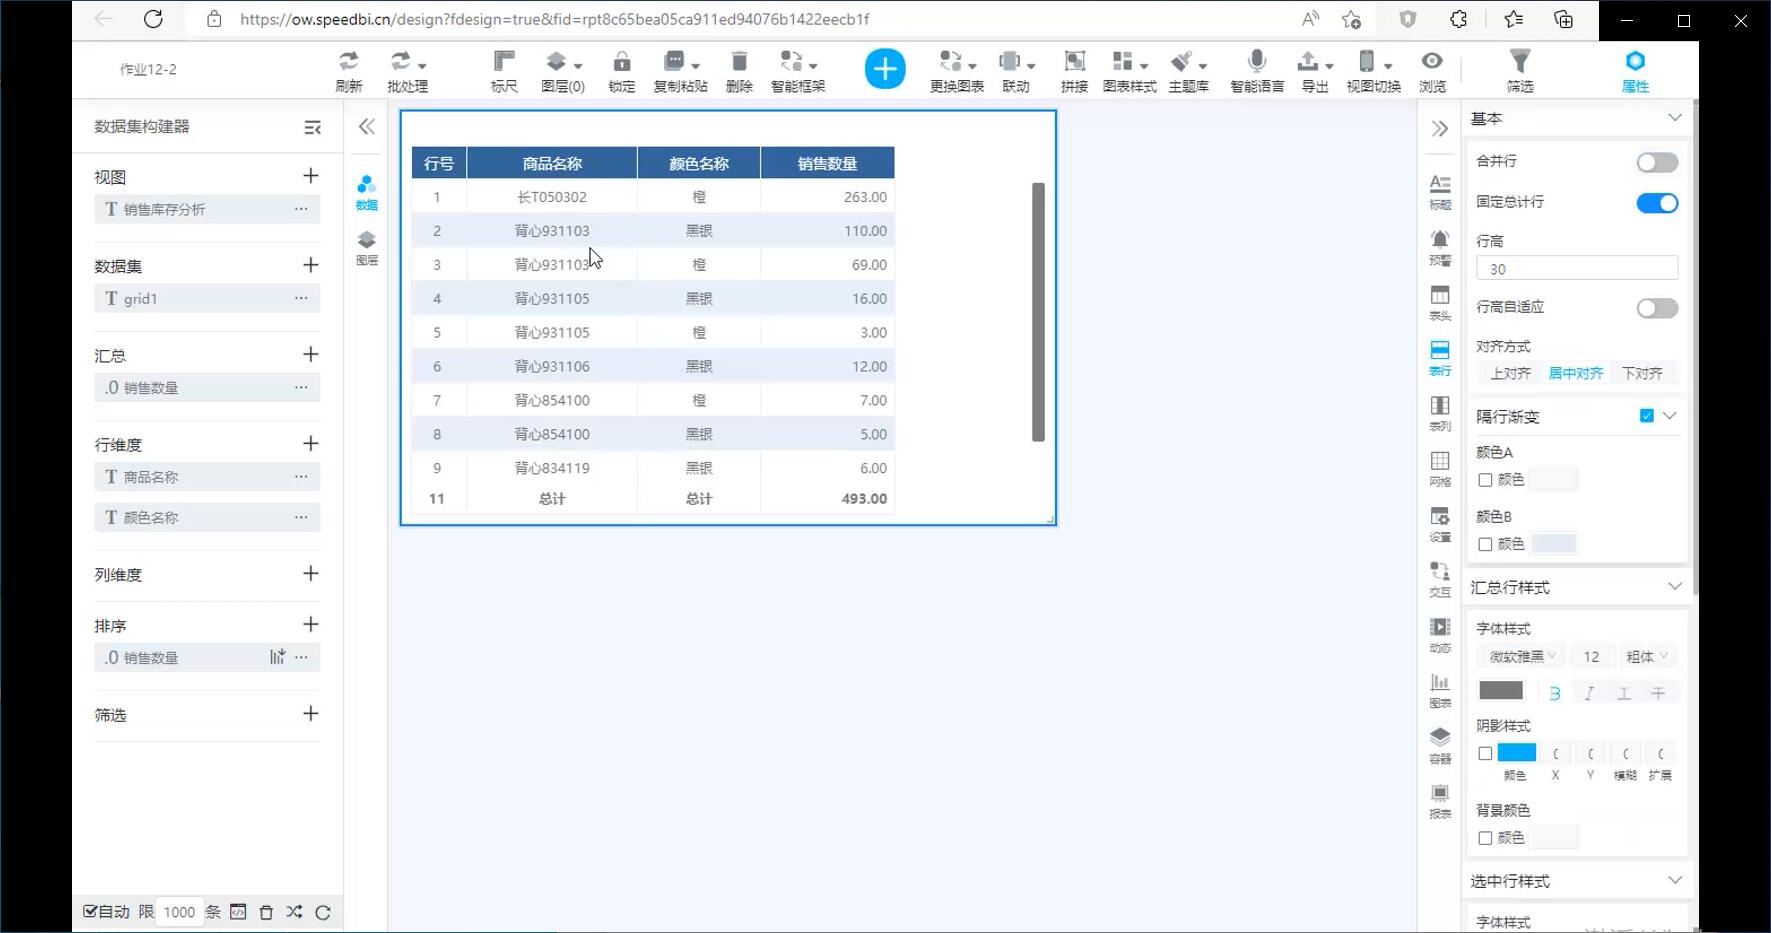This screenshot has width=1771, height=933.
Task: Switch to the 网格 side tab
Action: [x=1439, y=467]
